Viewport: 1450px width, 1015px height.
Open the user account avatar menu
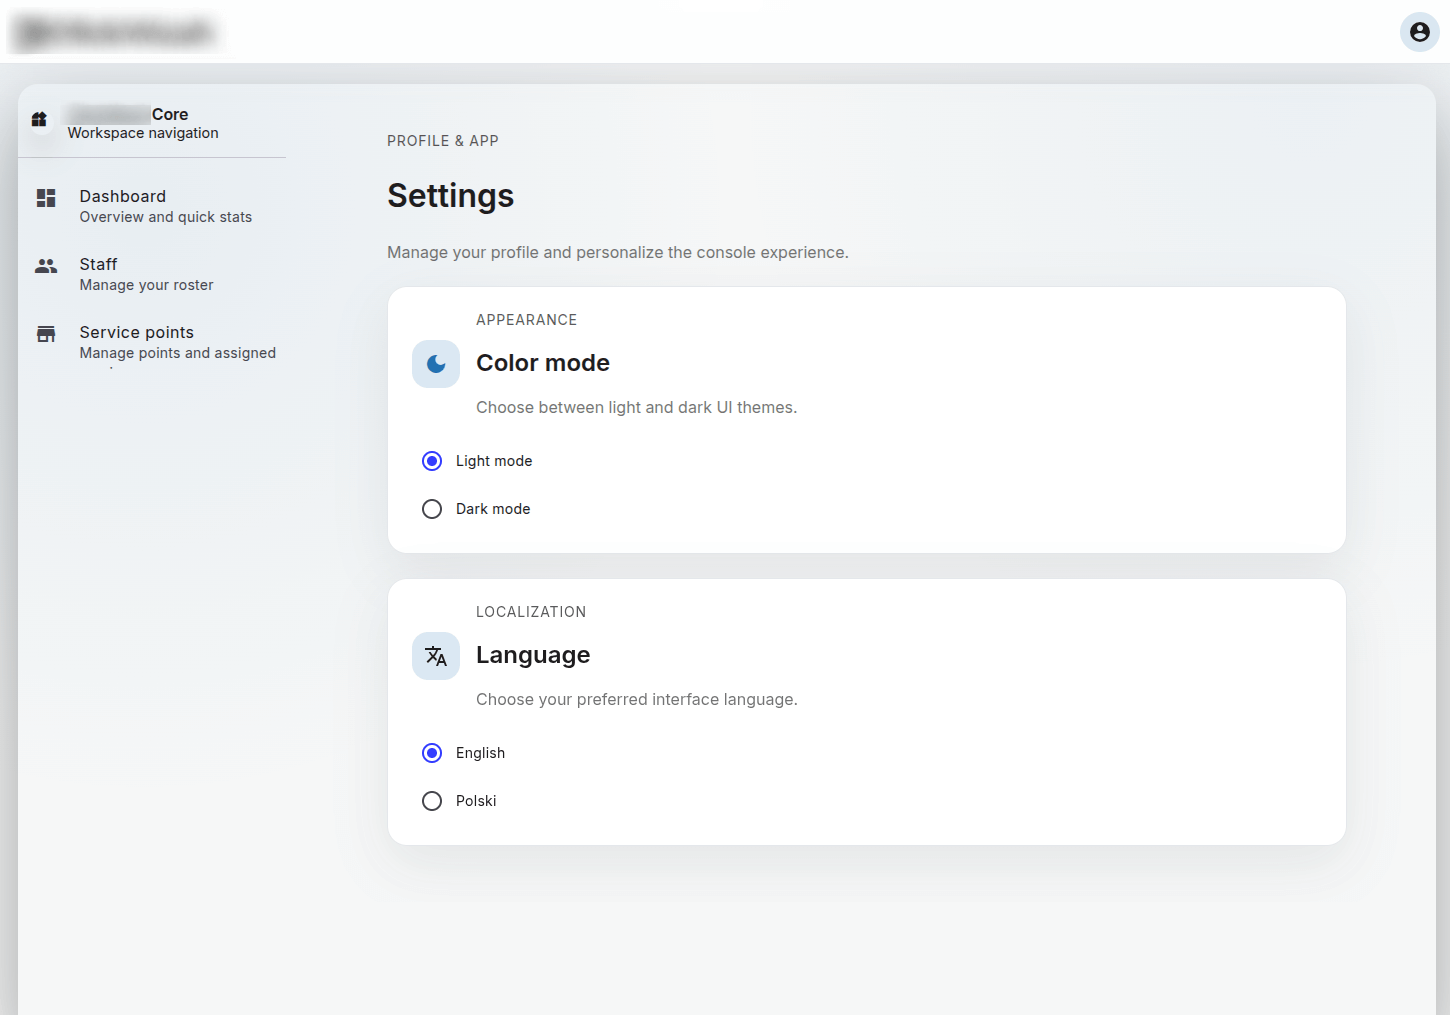tap(1419, 32)
